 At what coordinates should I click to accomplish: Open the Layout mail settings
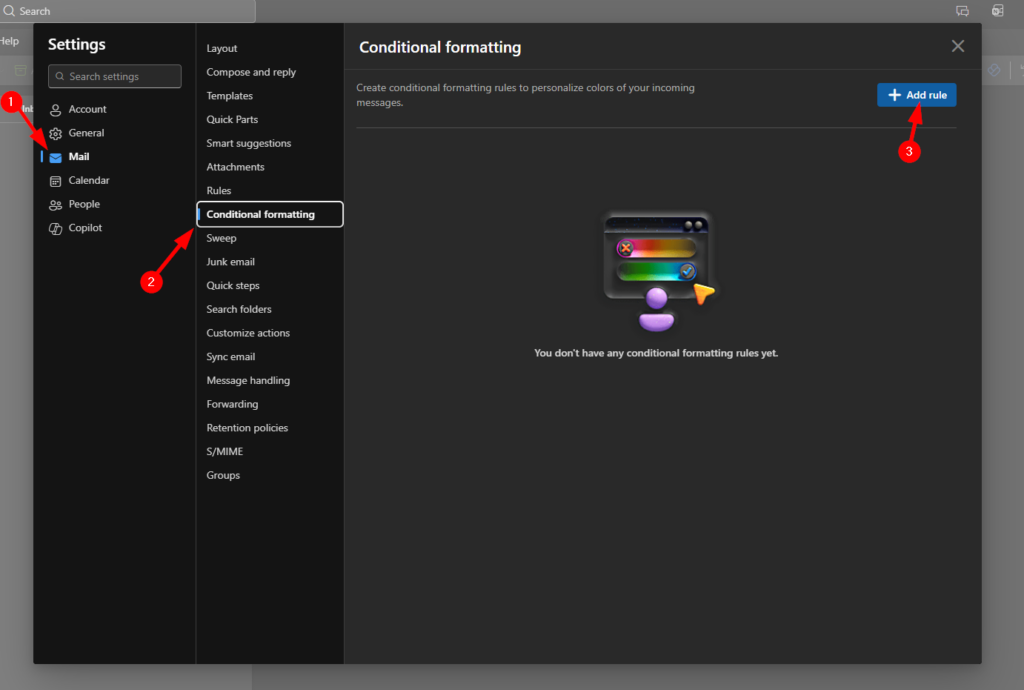[222, 49]
